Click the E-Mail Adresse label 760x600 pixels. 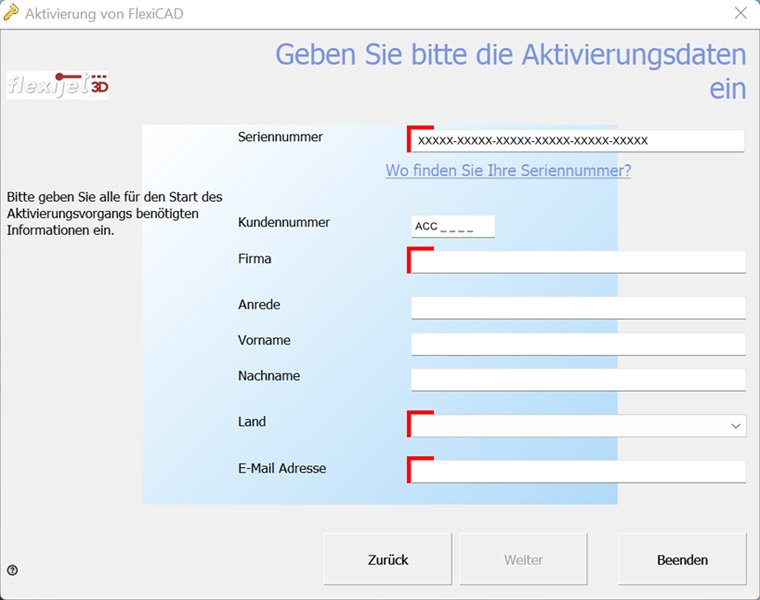(282, 468)
